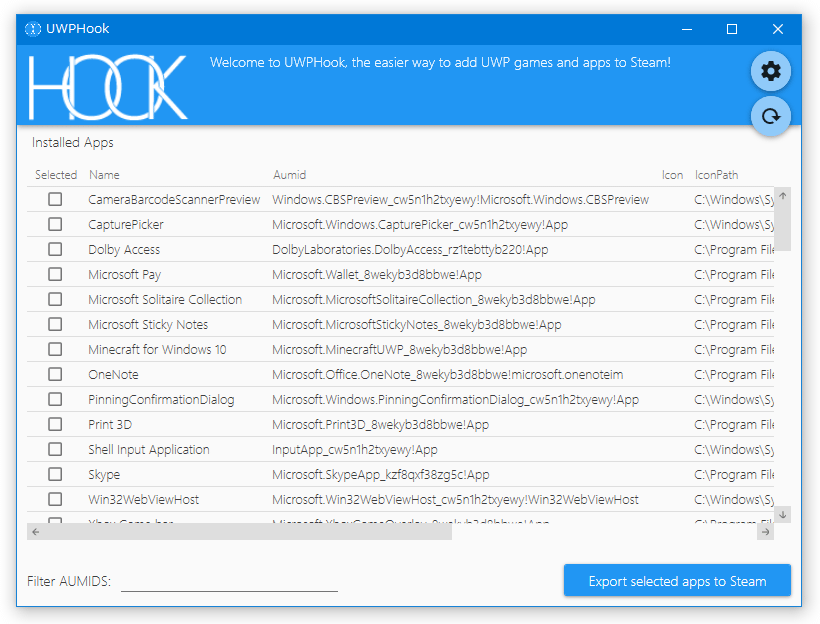Click the Selected column header

(x=56, y=175)
